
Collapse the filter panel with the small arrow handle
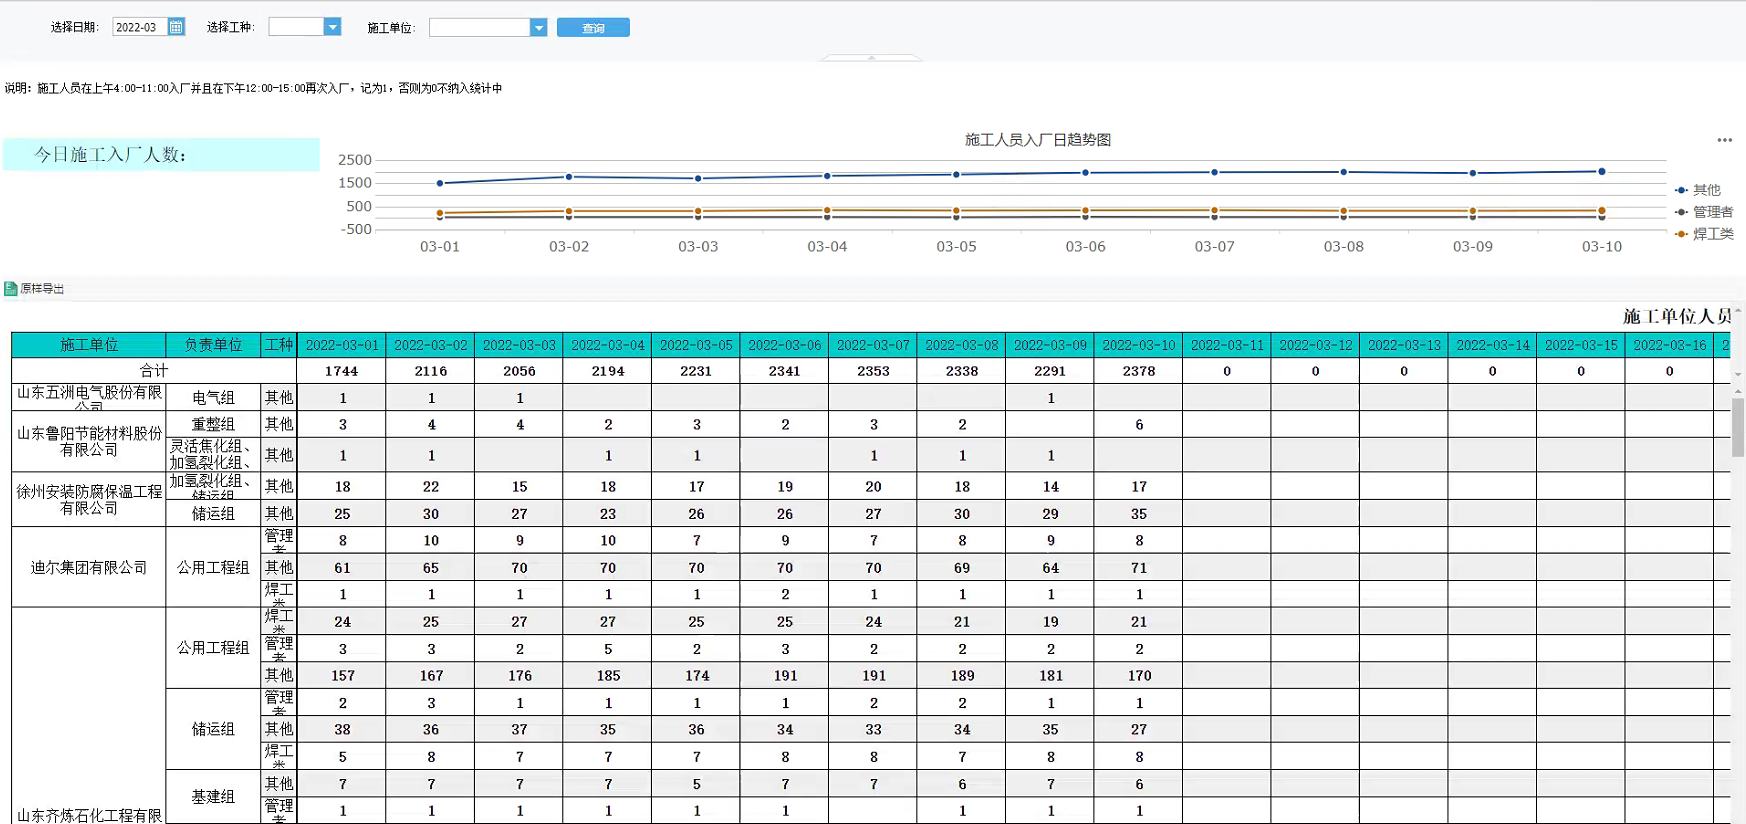point(871,58)
